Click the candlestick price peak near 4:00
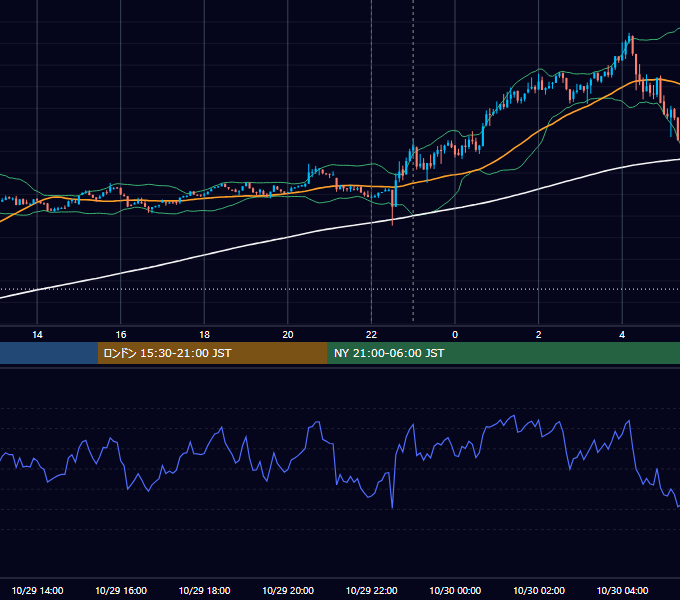The image size is (680, 600). (x=629, y=40)
